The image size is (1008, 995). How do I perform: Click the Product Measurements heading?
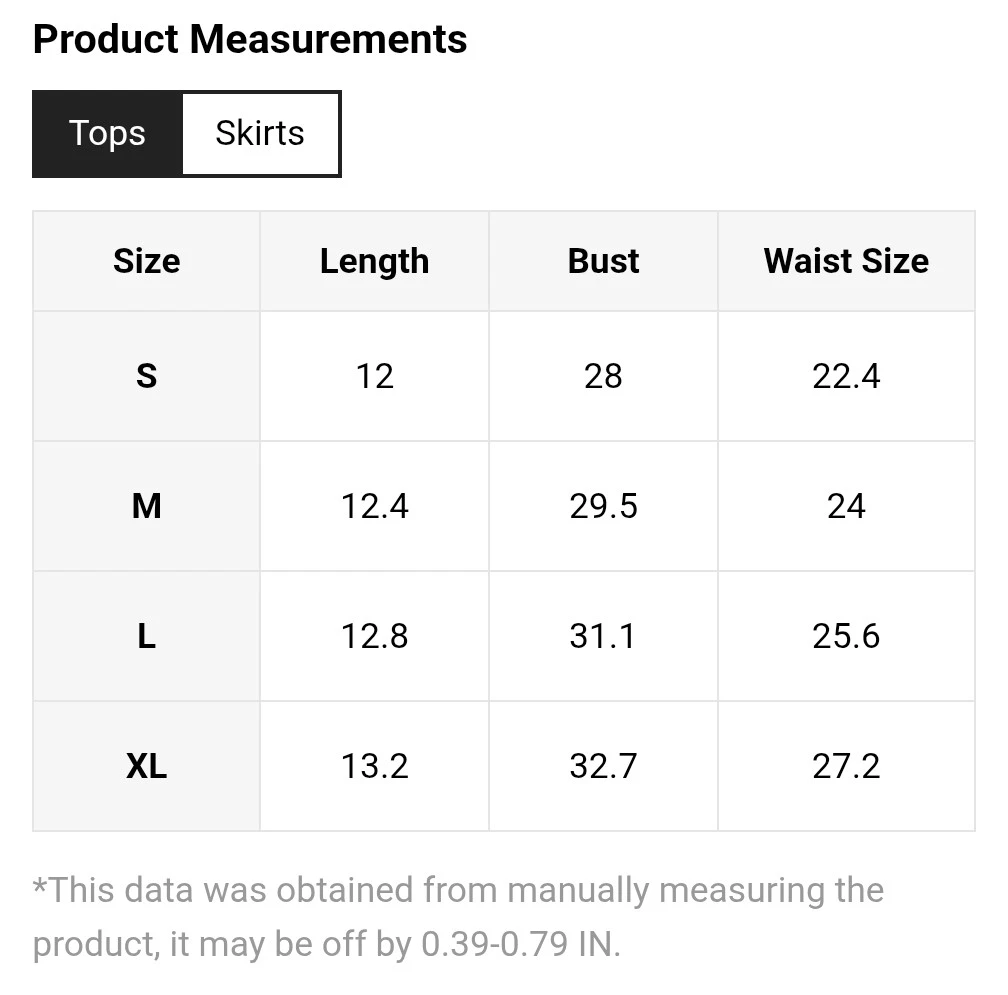pos(250,39)
